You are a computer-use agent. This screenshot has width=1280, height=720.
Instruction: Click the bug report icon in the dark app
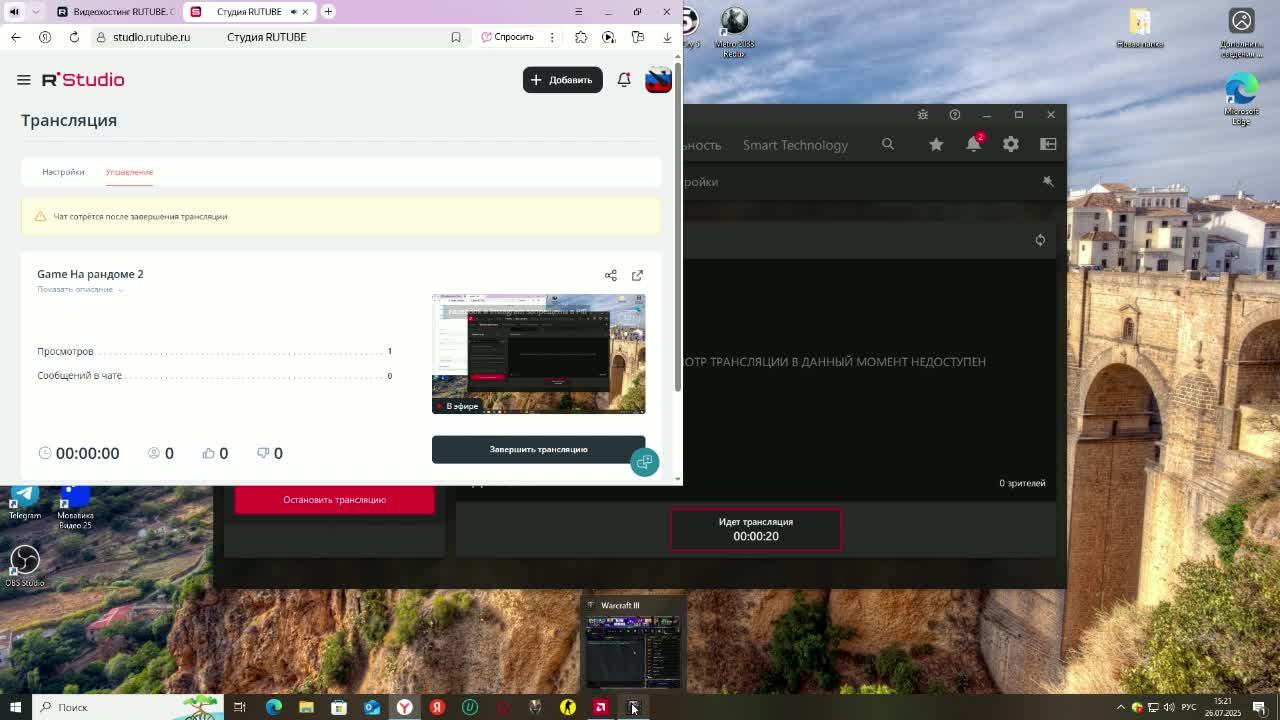[923, 115]
